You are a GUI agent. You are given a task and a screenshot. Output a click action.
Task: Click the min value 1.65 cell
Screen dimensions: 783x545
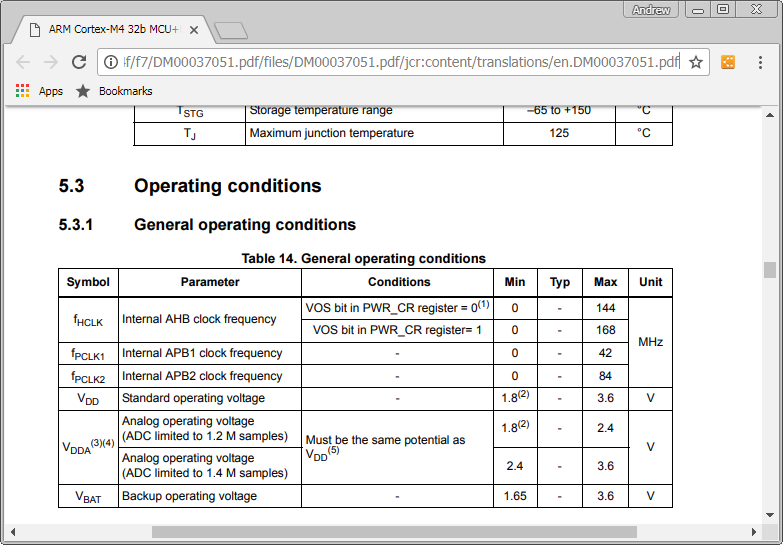tap(515, 496)
